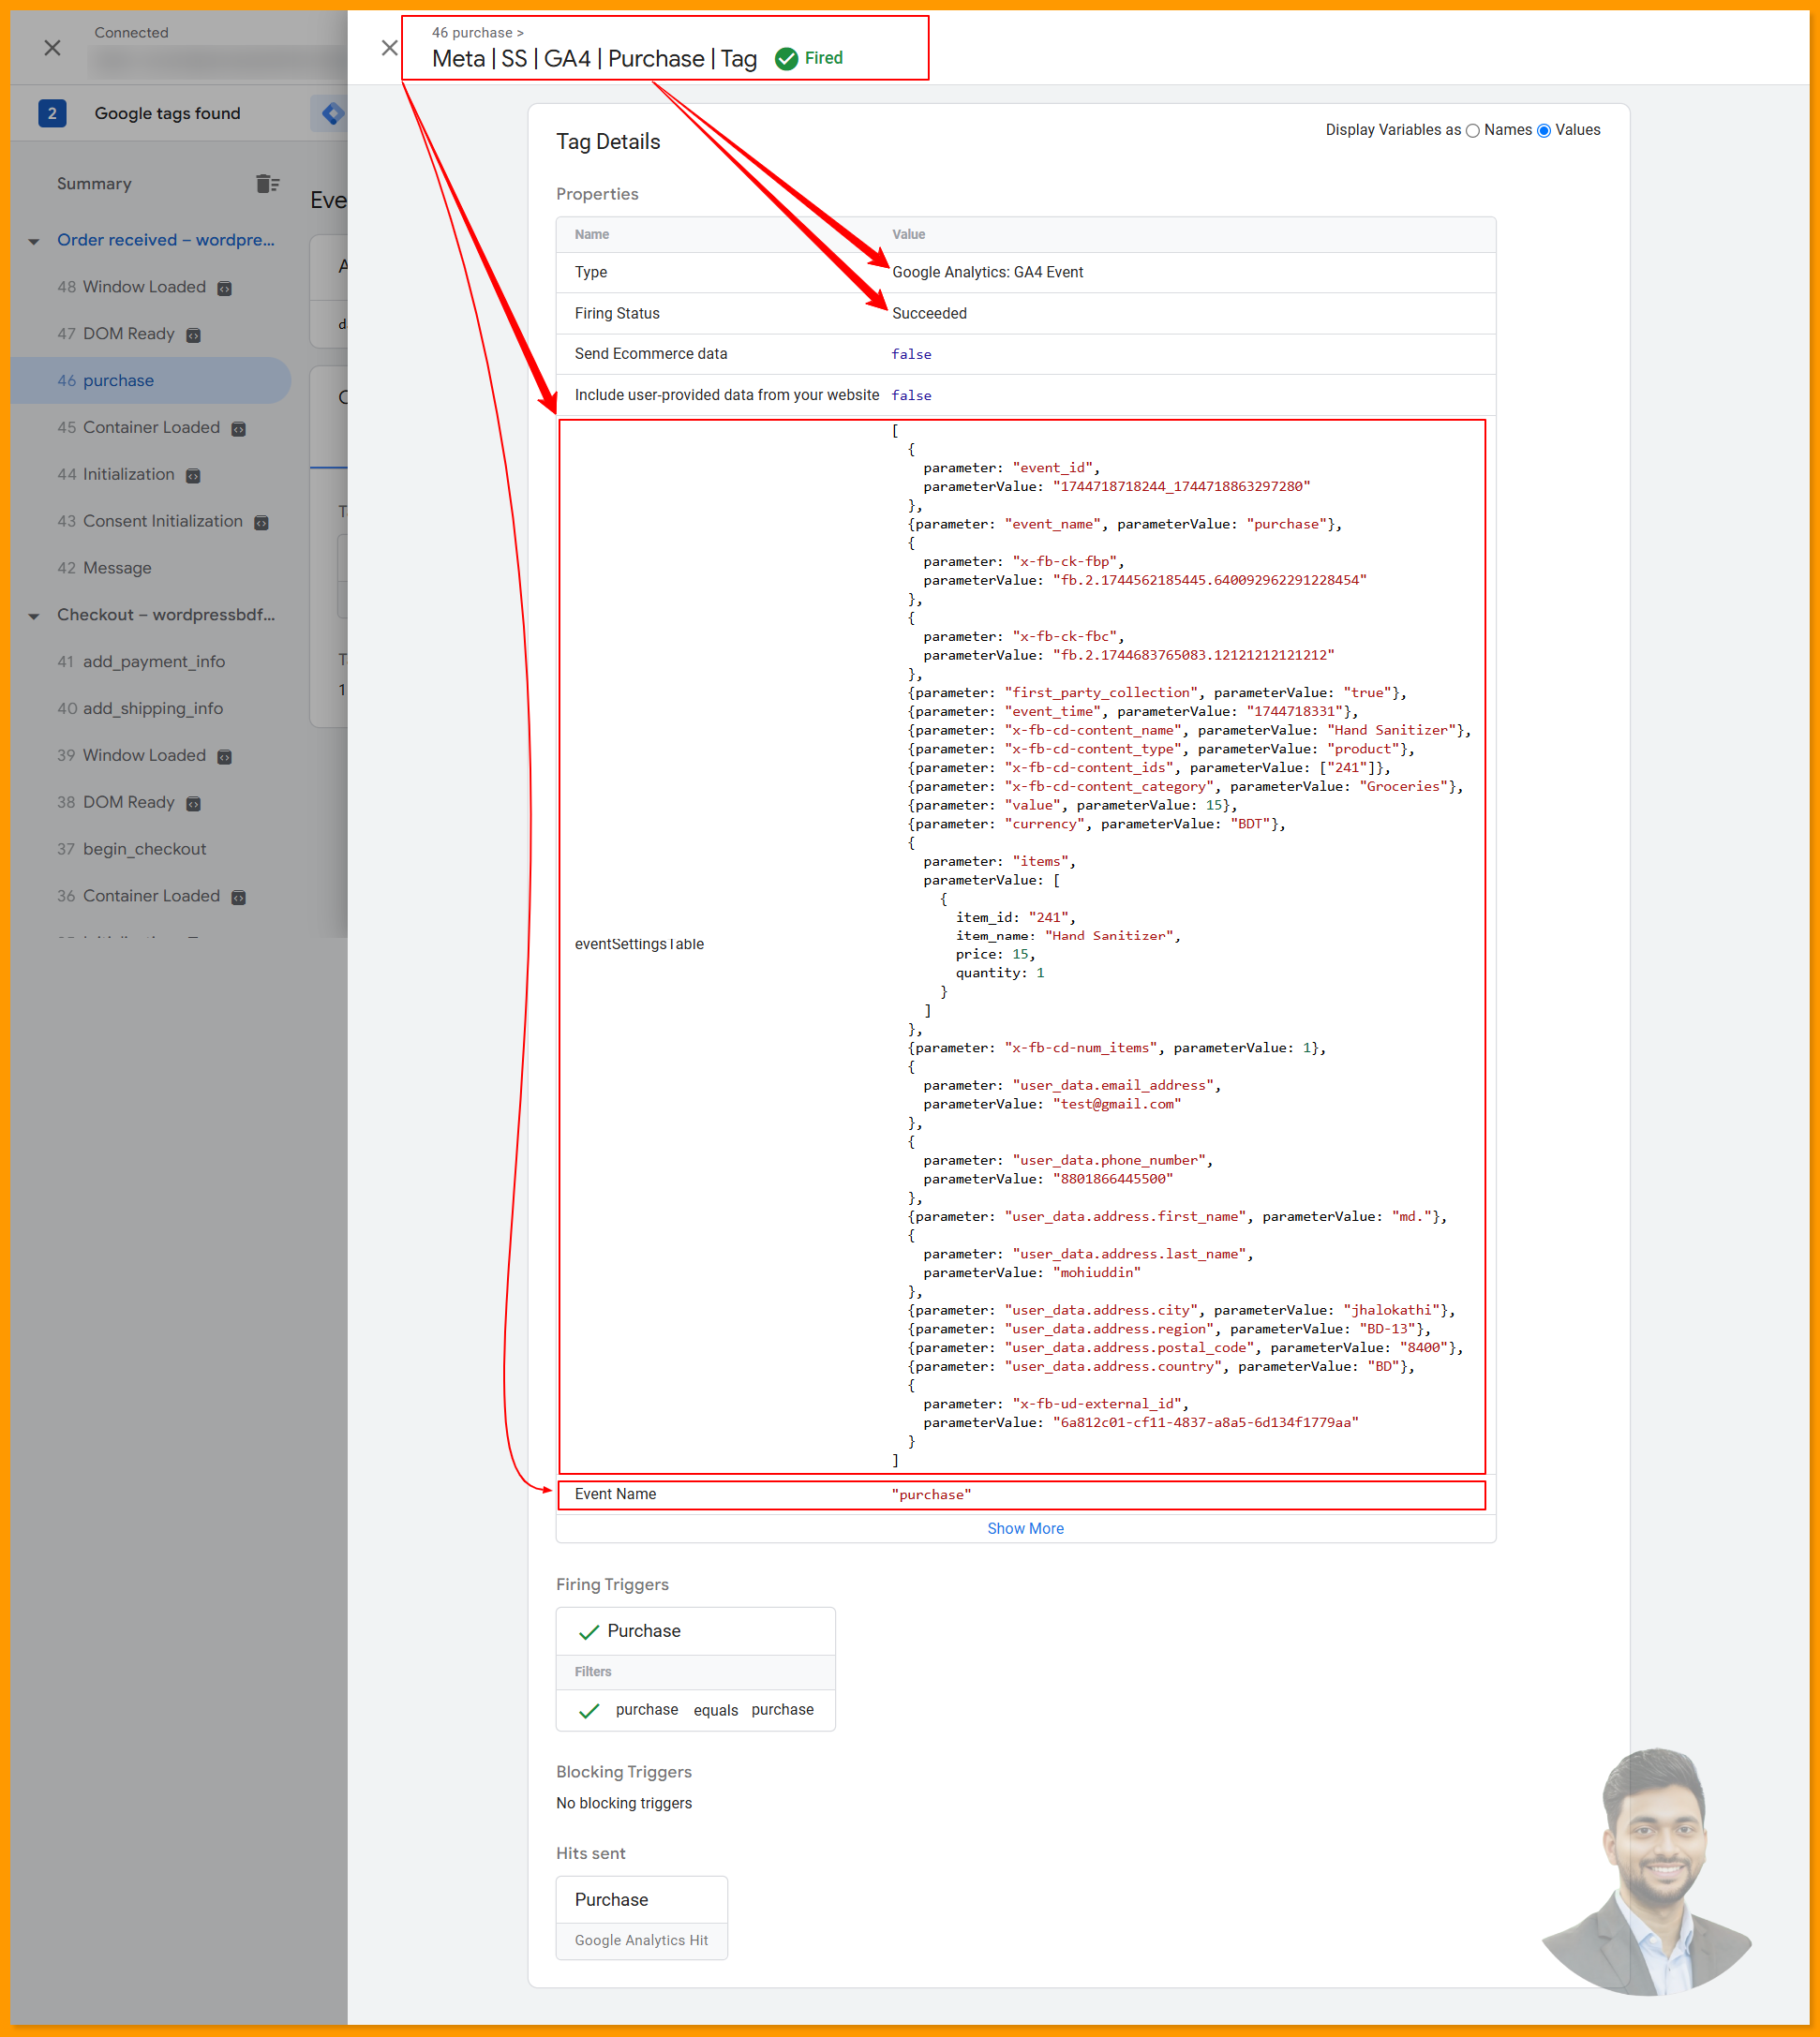
Task: Open the Purchase firing trigger
Action: [x=644, y=1631]
